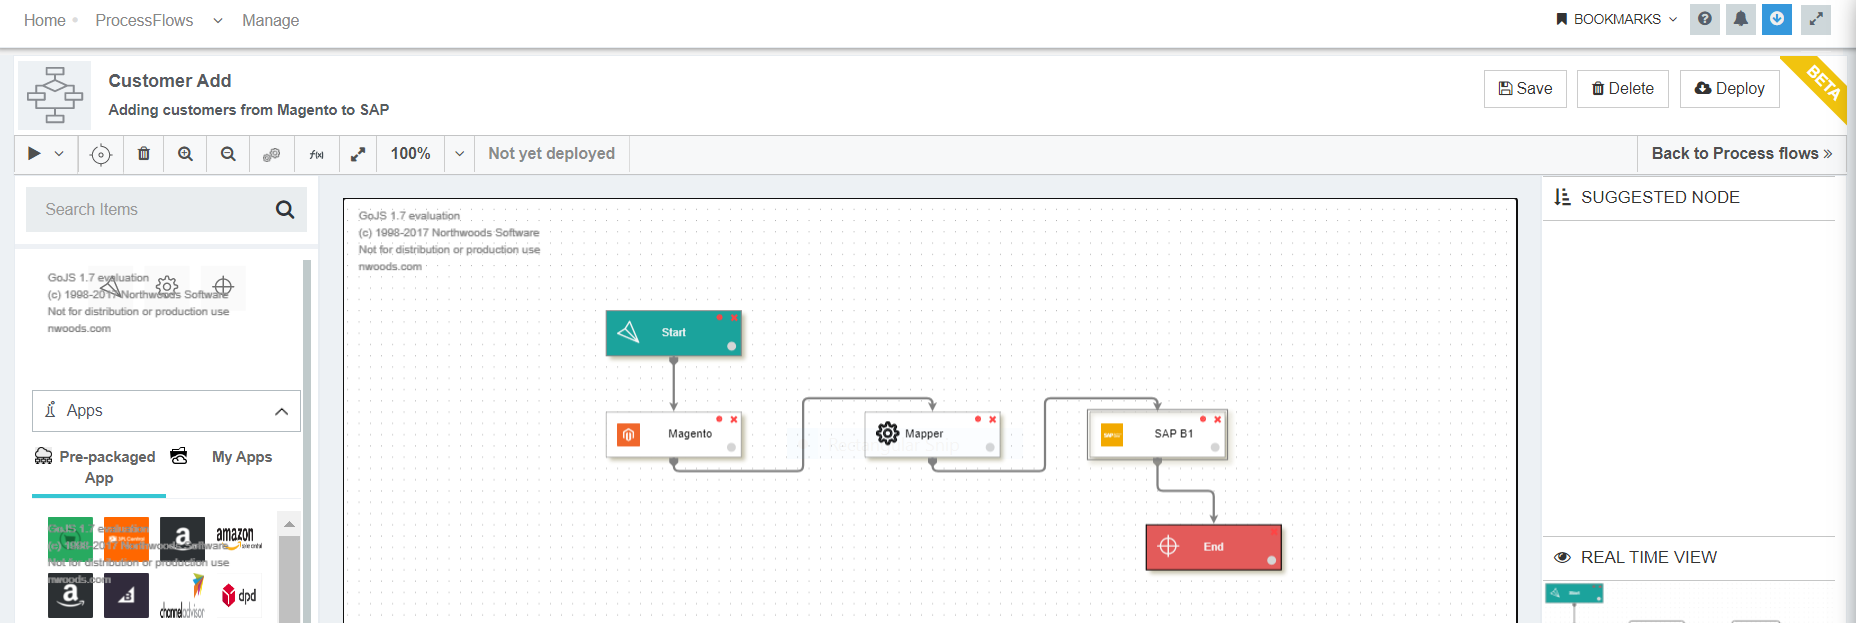
Task: Open the f(x) function tool
Action: pyautogui.click(x=316, y=154)
